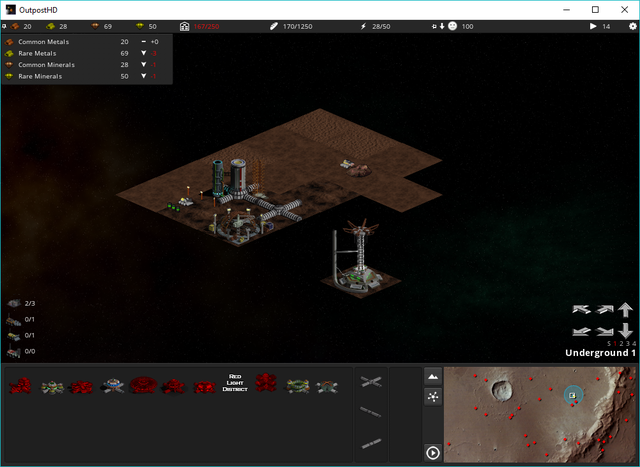Viewport: 640px width, 467px height.
Task: Toggle the resource panel pin at top-left
Action: tap(4, 26)
